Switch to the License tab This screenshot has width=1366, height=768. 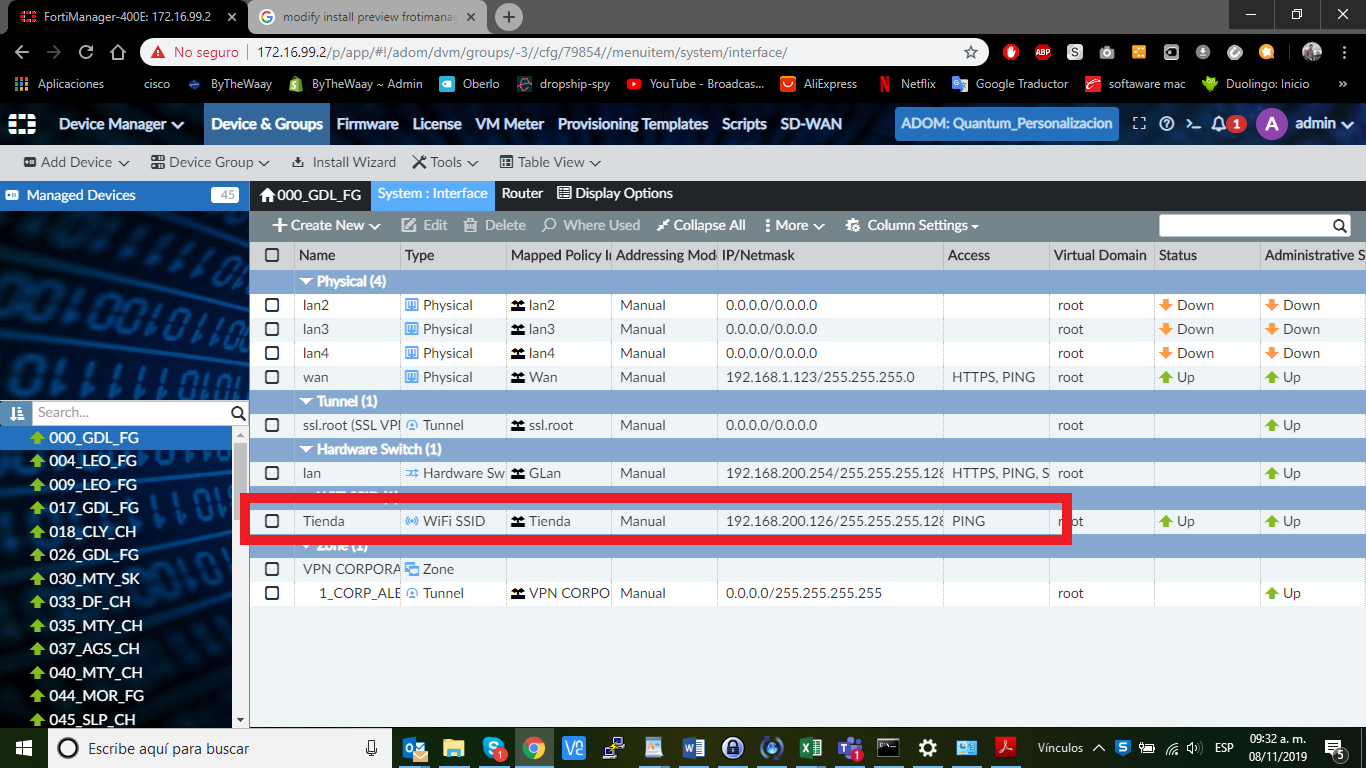pyautogui.click(x=437, y=124)
